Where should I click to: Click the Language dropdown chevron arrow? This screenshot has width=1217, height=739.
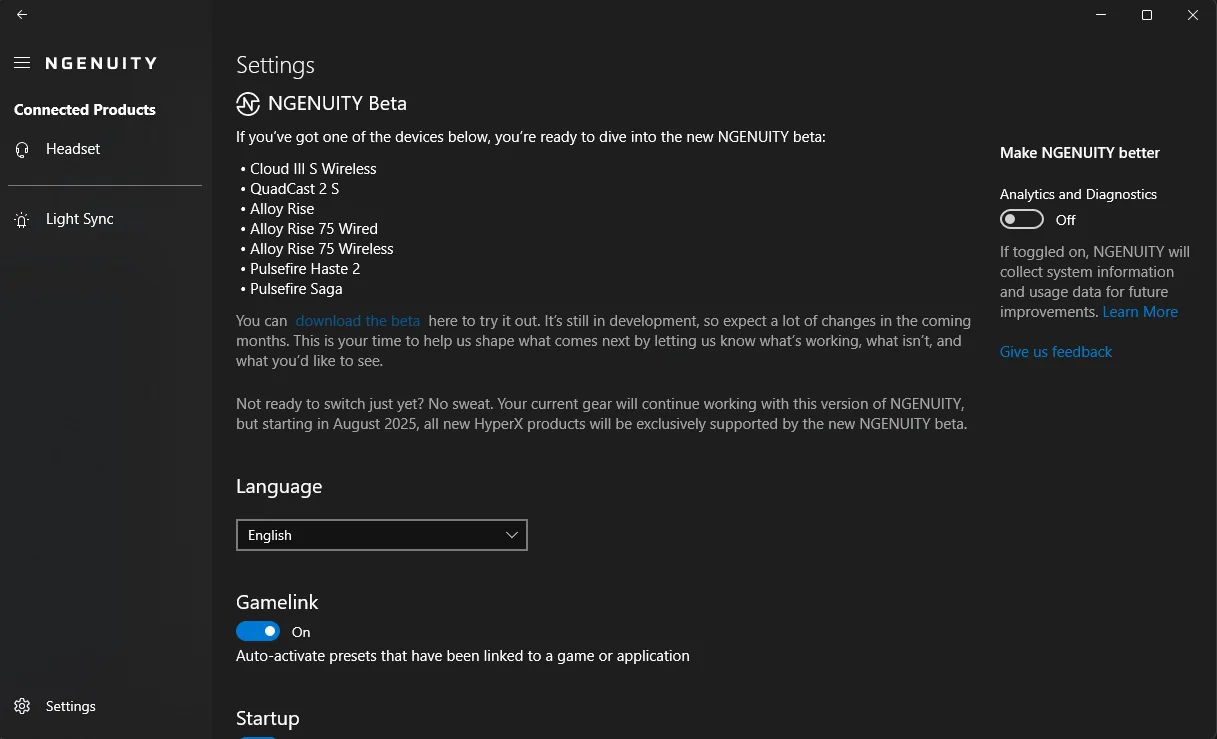(512, 535)
